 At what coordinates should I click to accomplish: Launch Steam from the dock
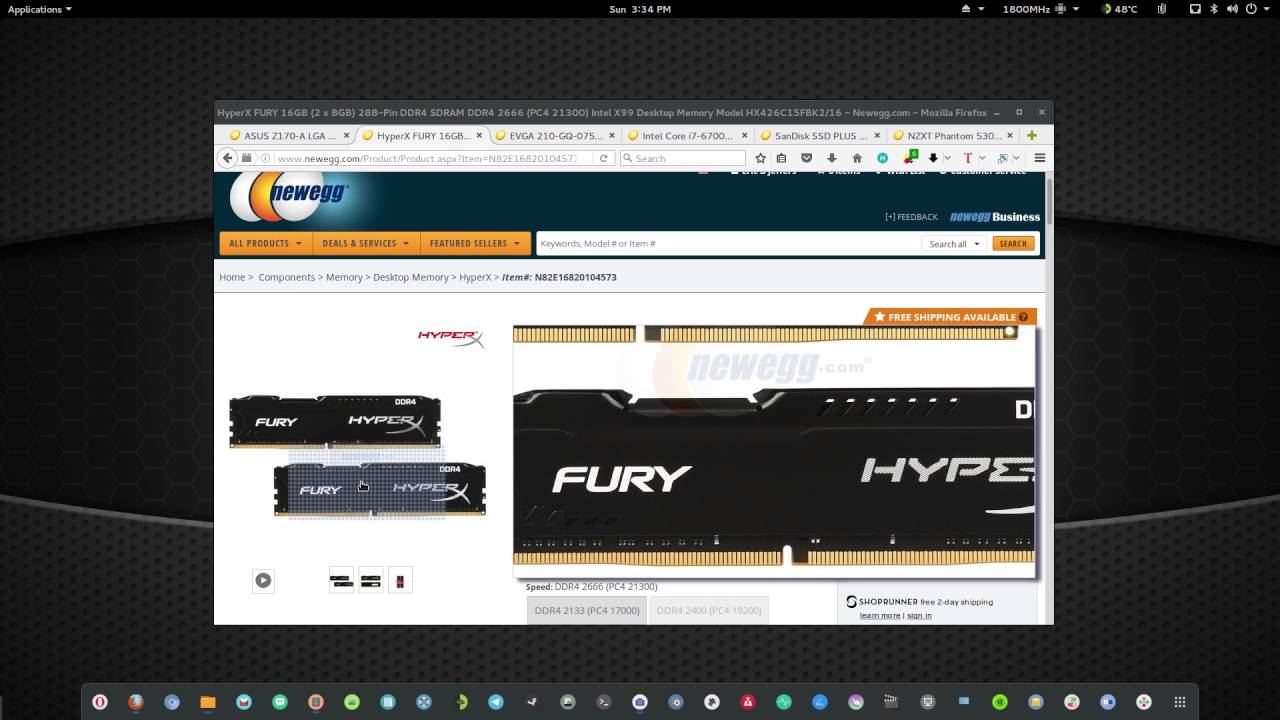pyautogui.click(x=532, y=702)
